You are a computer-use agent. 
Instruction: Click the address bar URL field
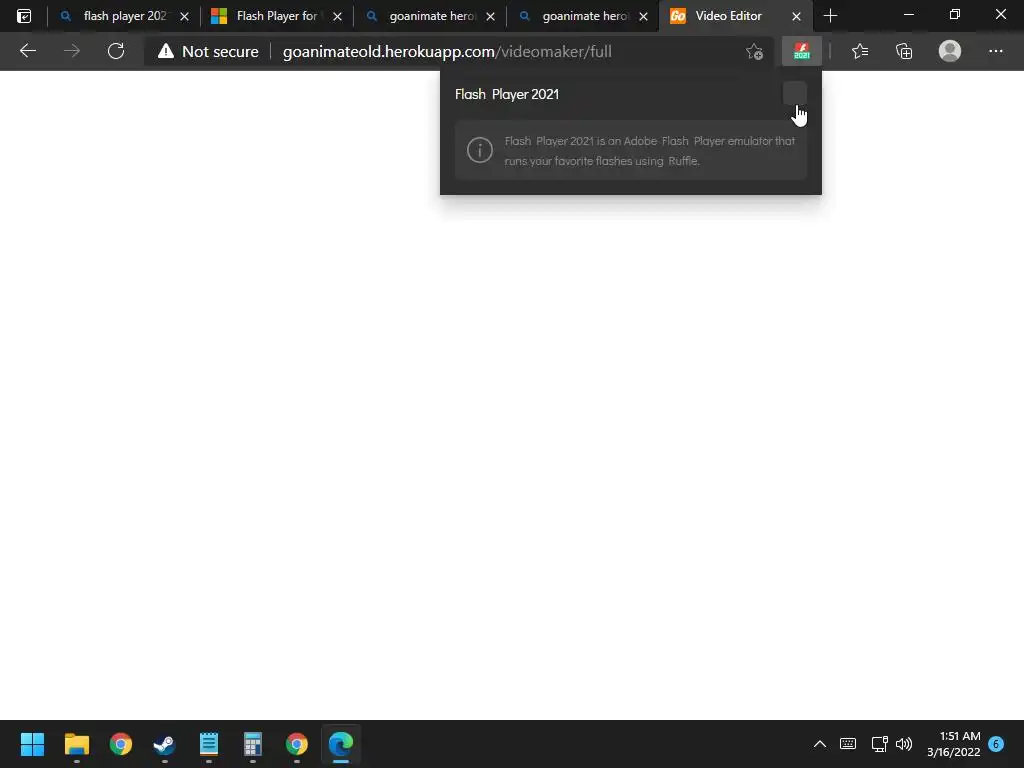click(x=447, y=52)
